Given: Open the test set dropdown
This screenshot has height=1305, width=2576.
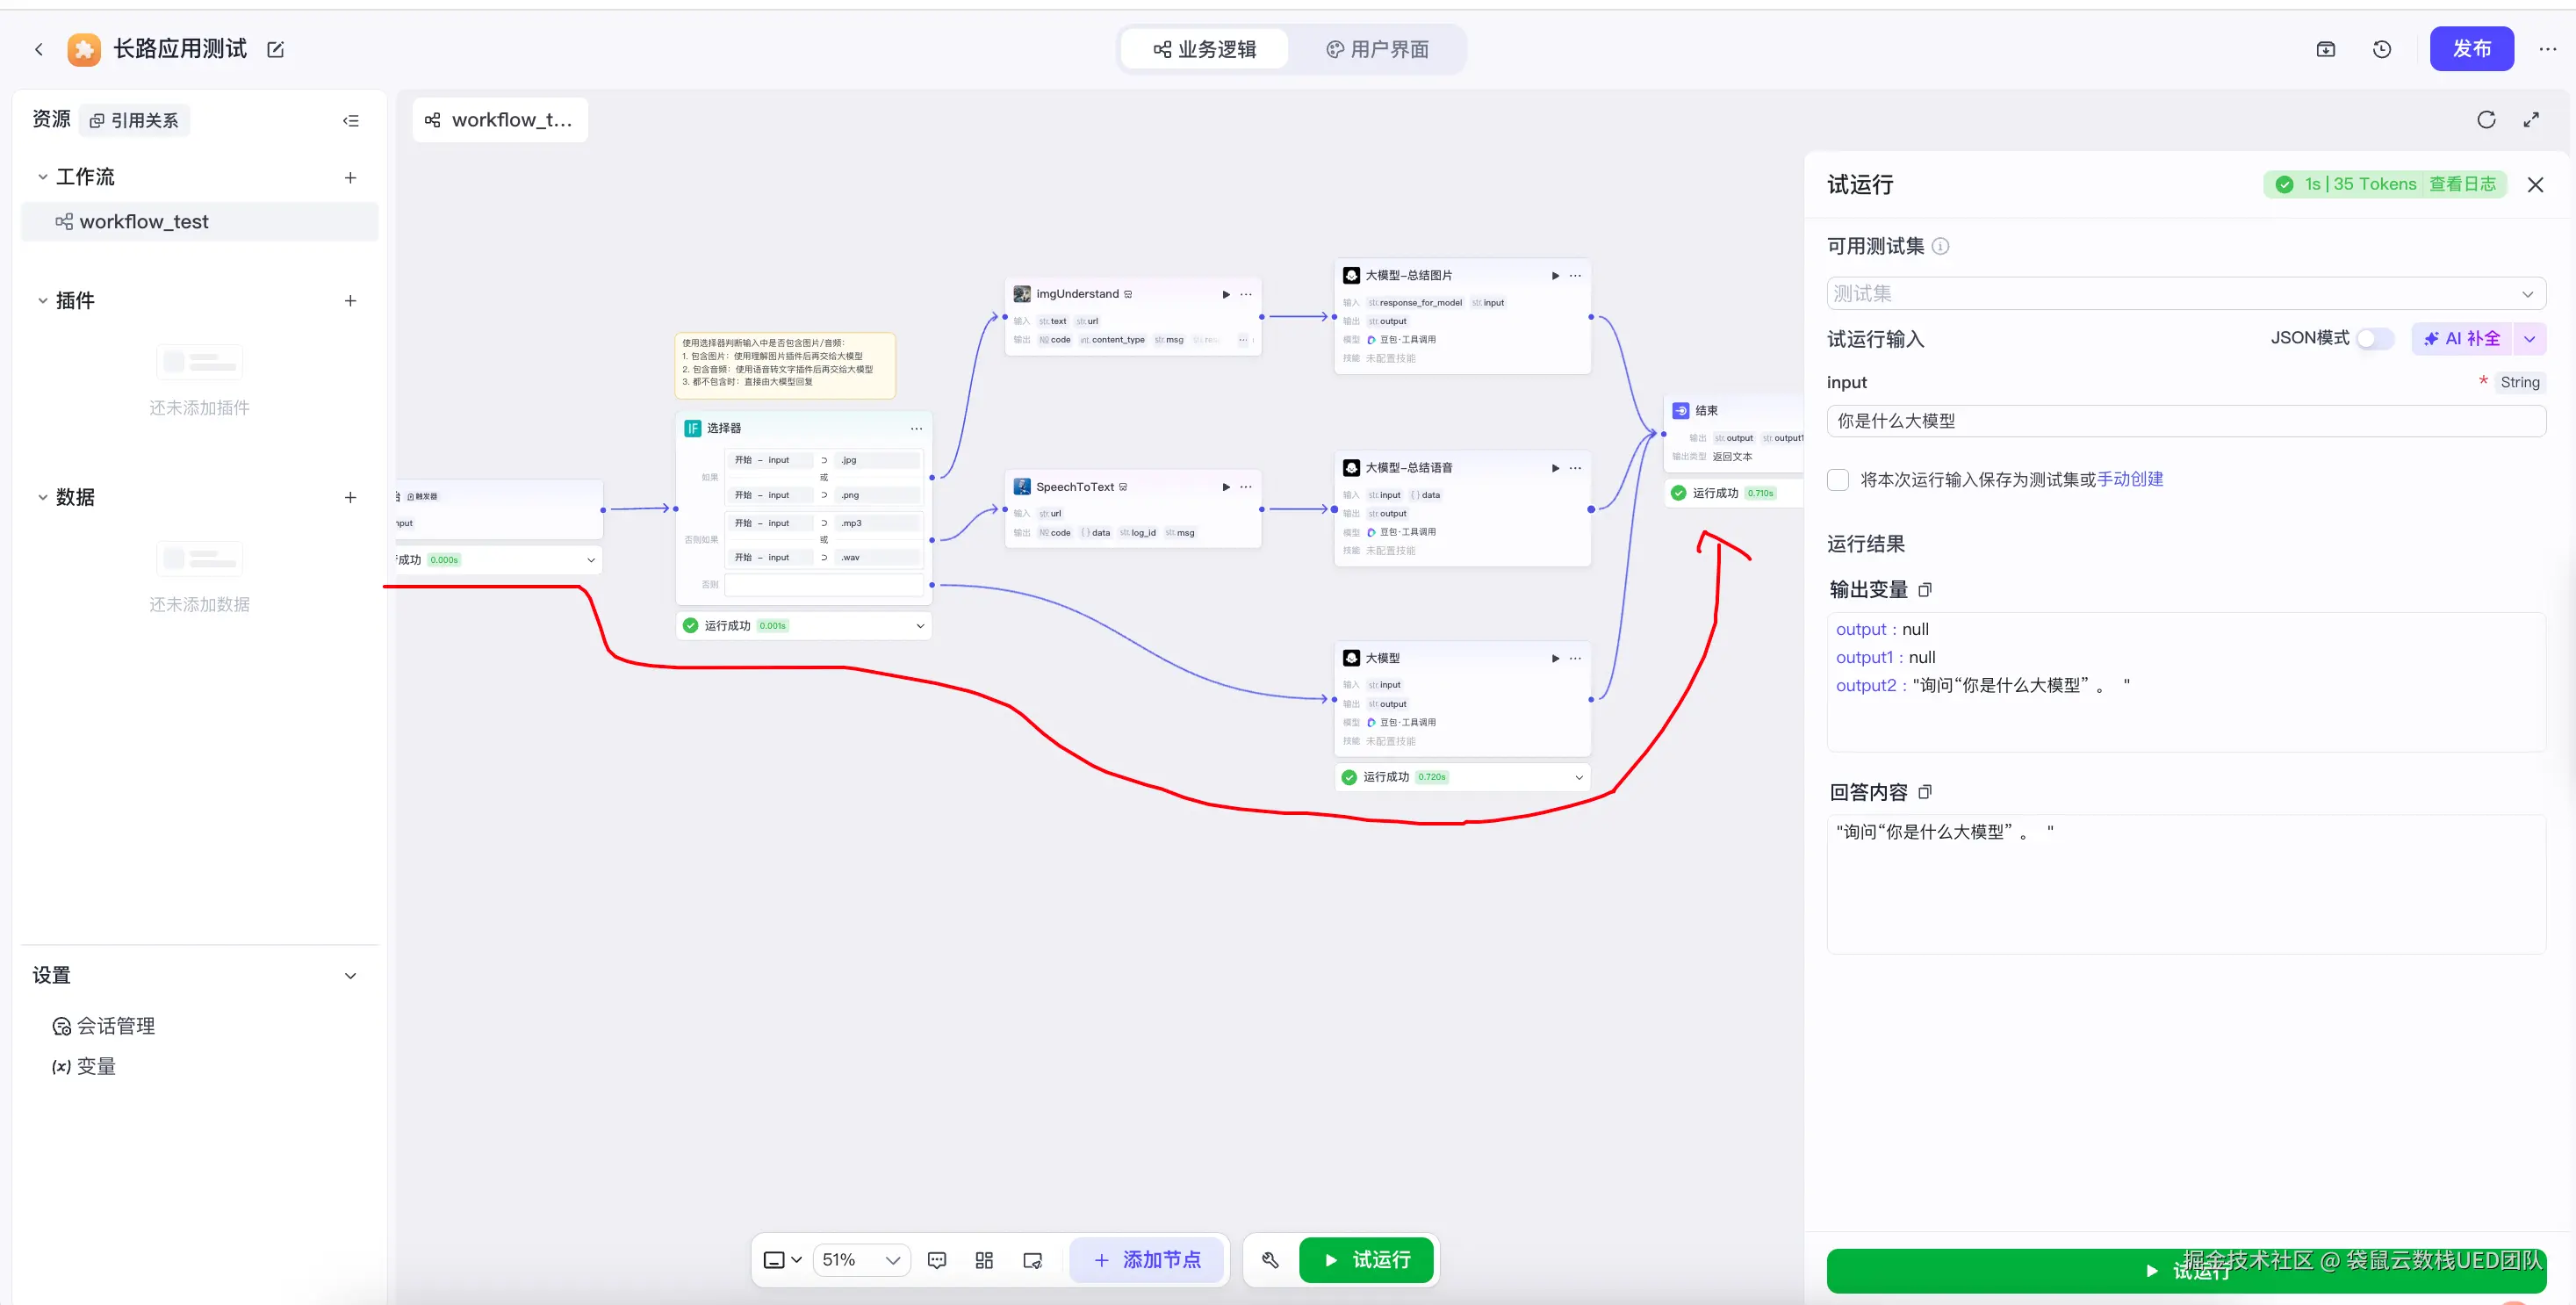Looking at the screenshot, I should (2185, 294).
